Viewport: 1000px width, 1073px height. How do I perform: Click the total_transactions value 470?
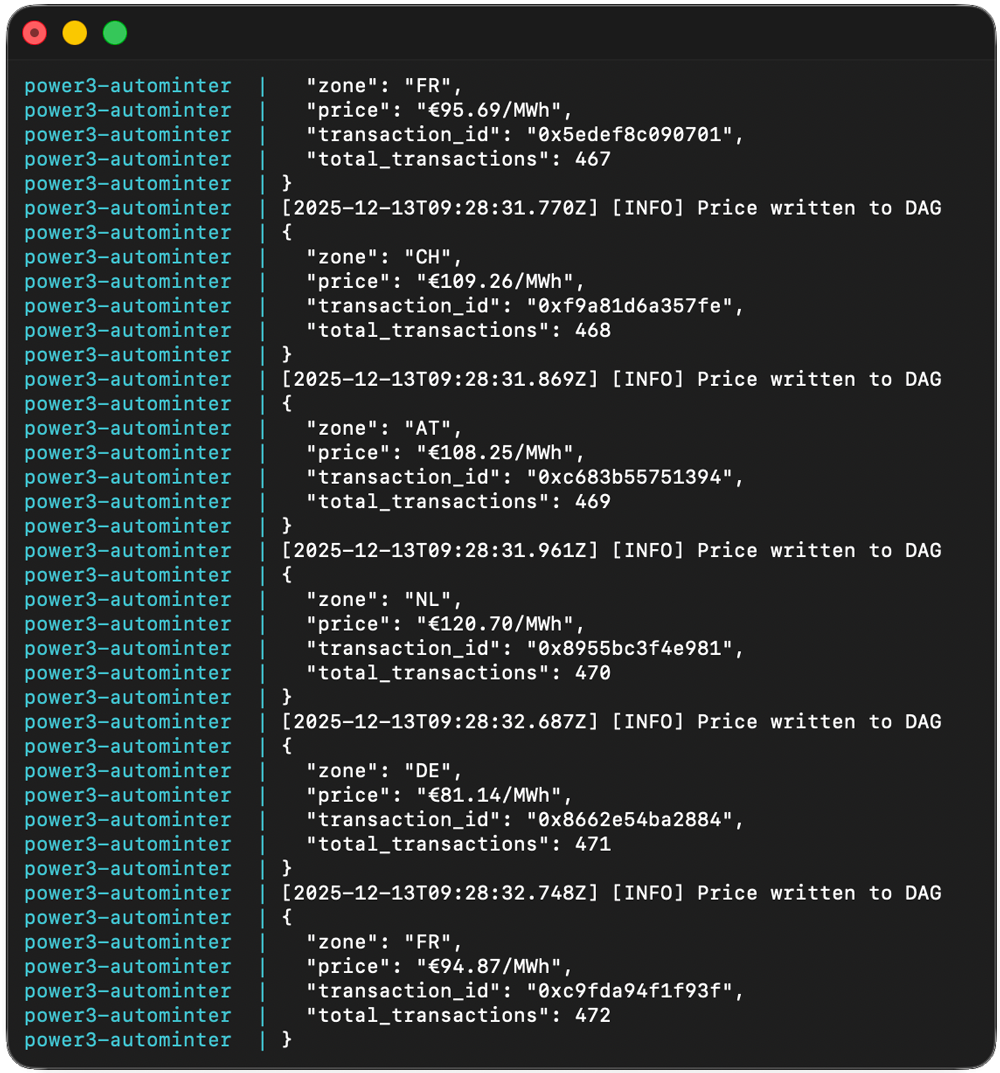tap(593, 673)
